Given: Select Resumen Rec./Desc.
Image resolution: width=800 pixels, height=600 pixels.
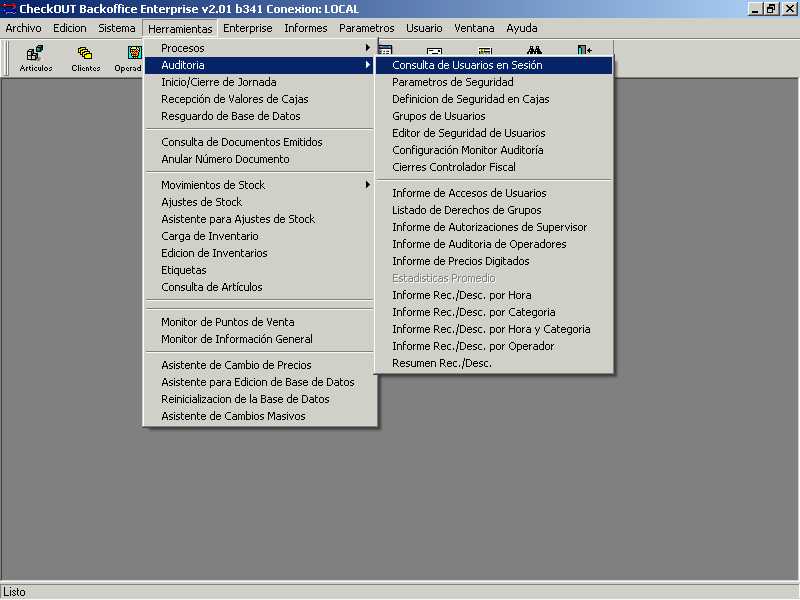Looking at the screenshot, I should point(494,363).
